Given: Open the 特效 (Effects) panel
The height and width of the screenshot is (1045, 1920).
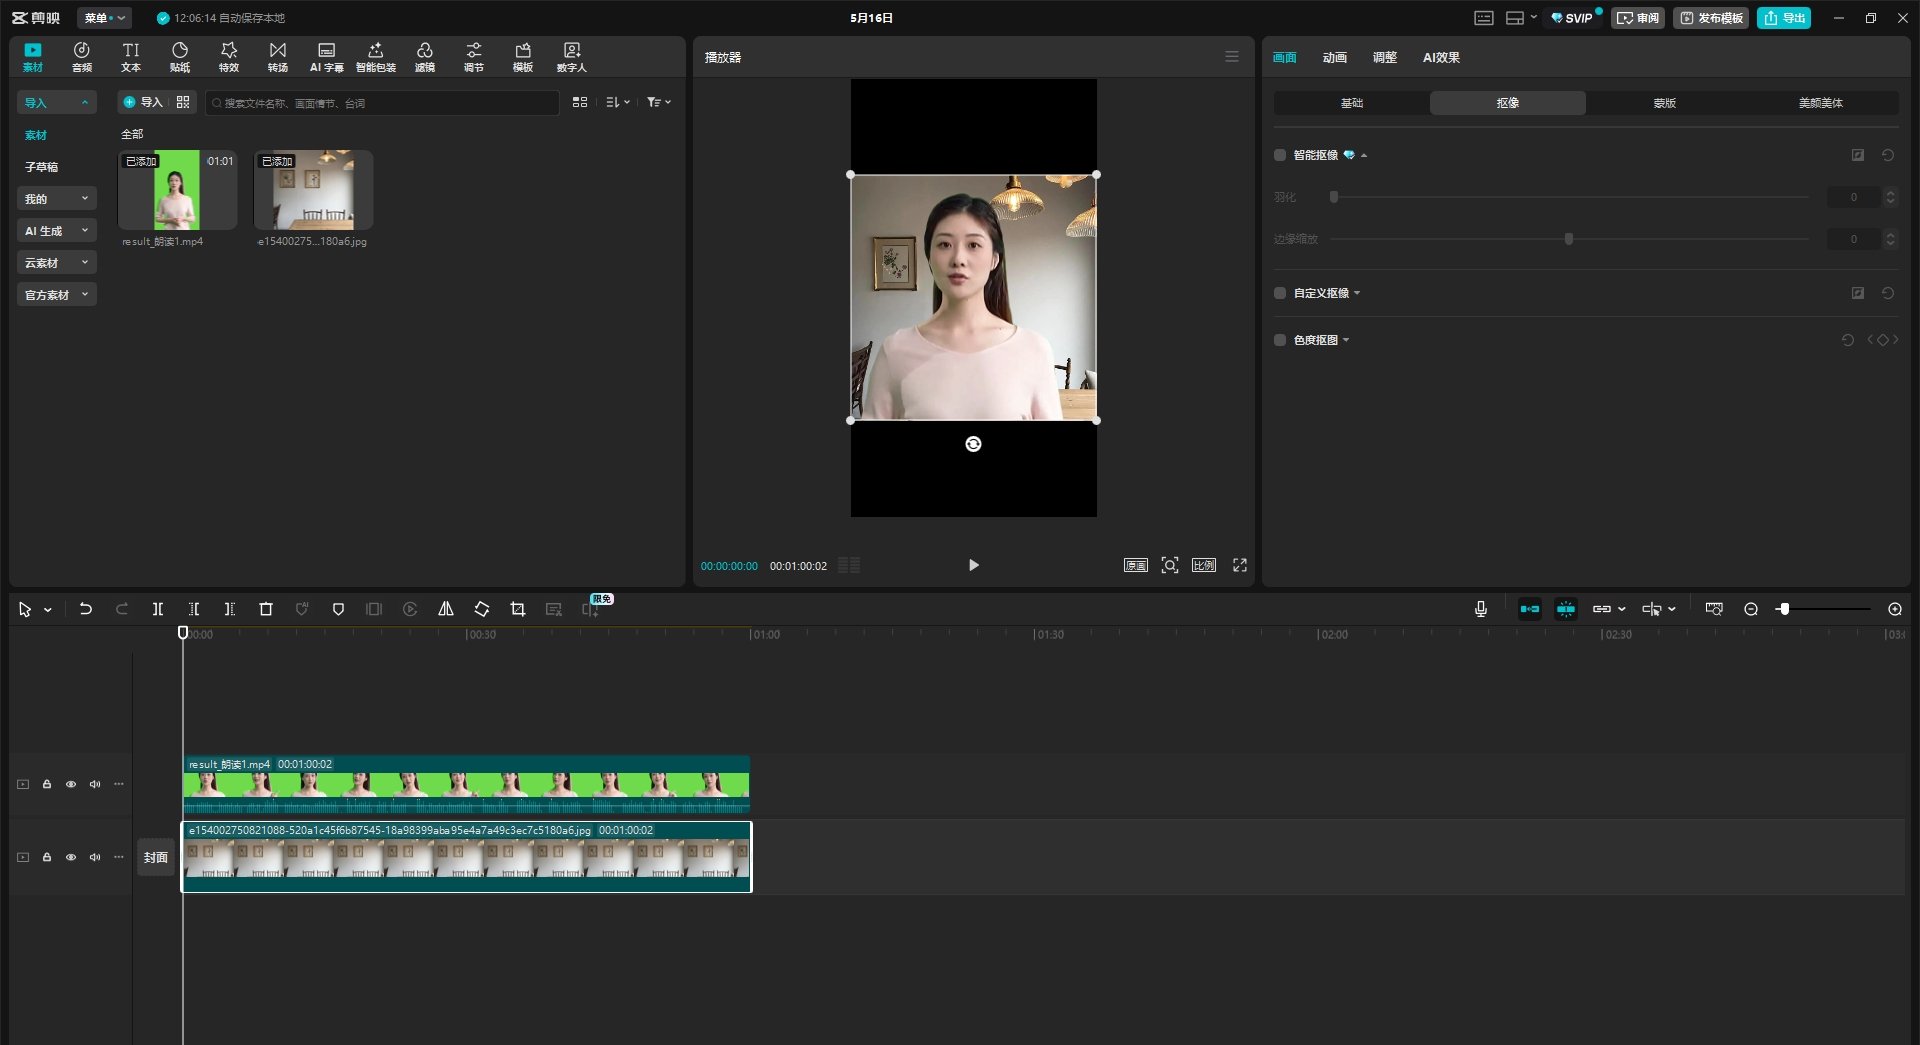Looking at the screenshot, I should click(x=228, y=56).
